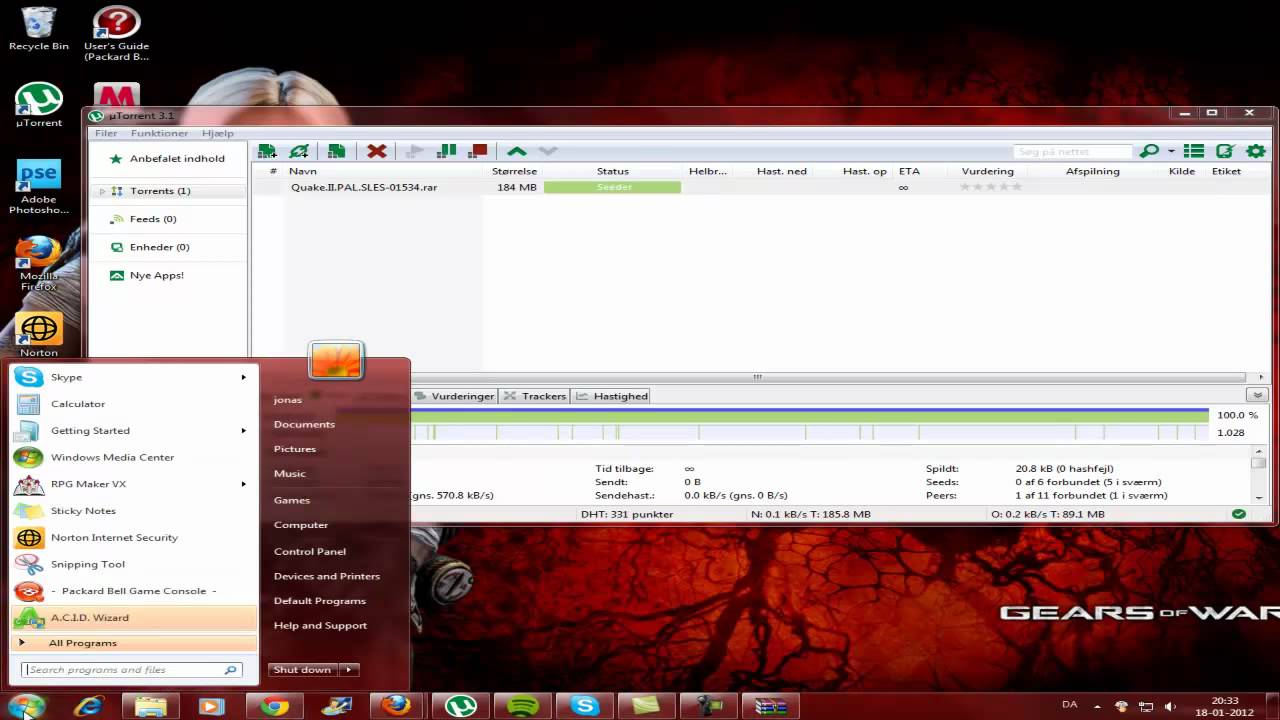The width and height of the screenshot is (1280, 720).
Task: Click the web search input field
Action: coord(1073,152)
